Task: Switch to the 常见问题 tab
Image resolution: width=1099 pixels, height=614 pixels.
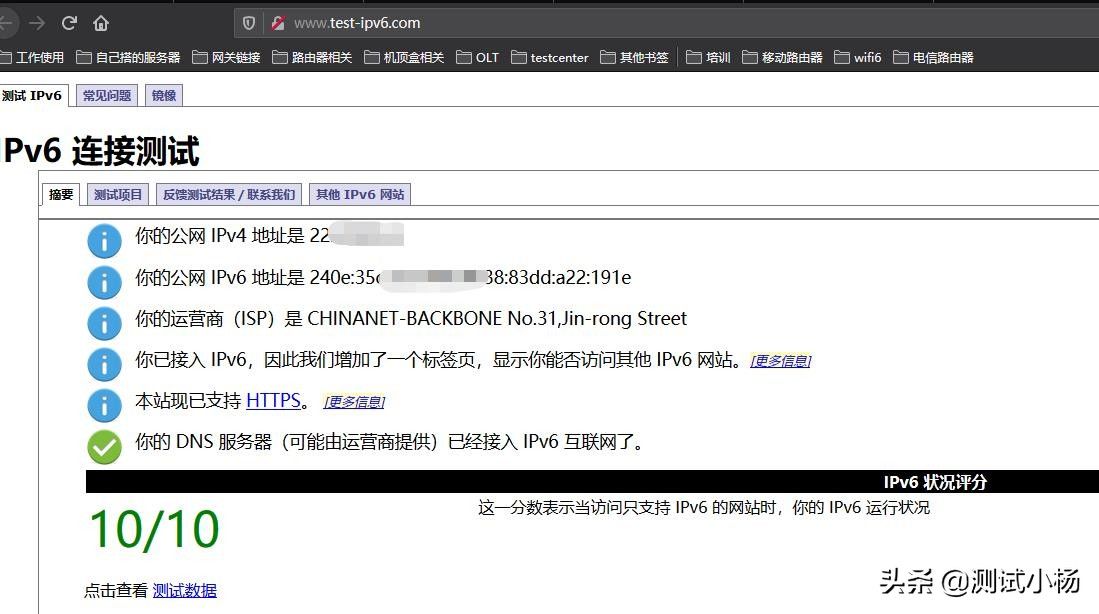Action: 107,96
